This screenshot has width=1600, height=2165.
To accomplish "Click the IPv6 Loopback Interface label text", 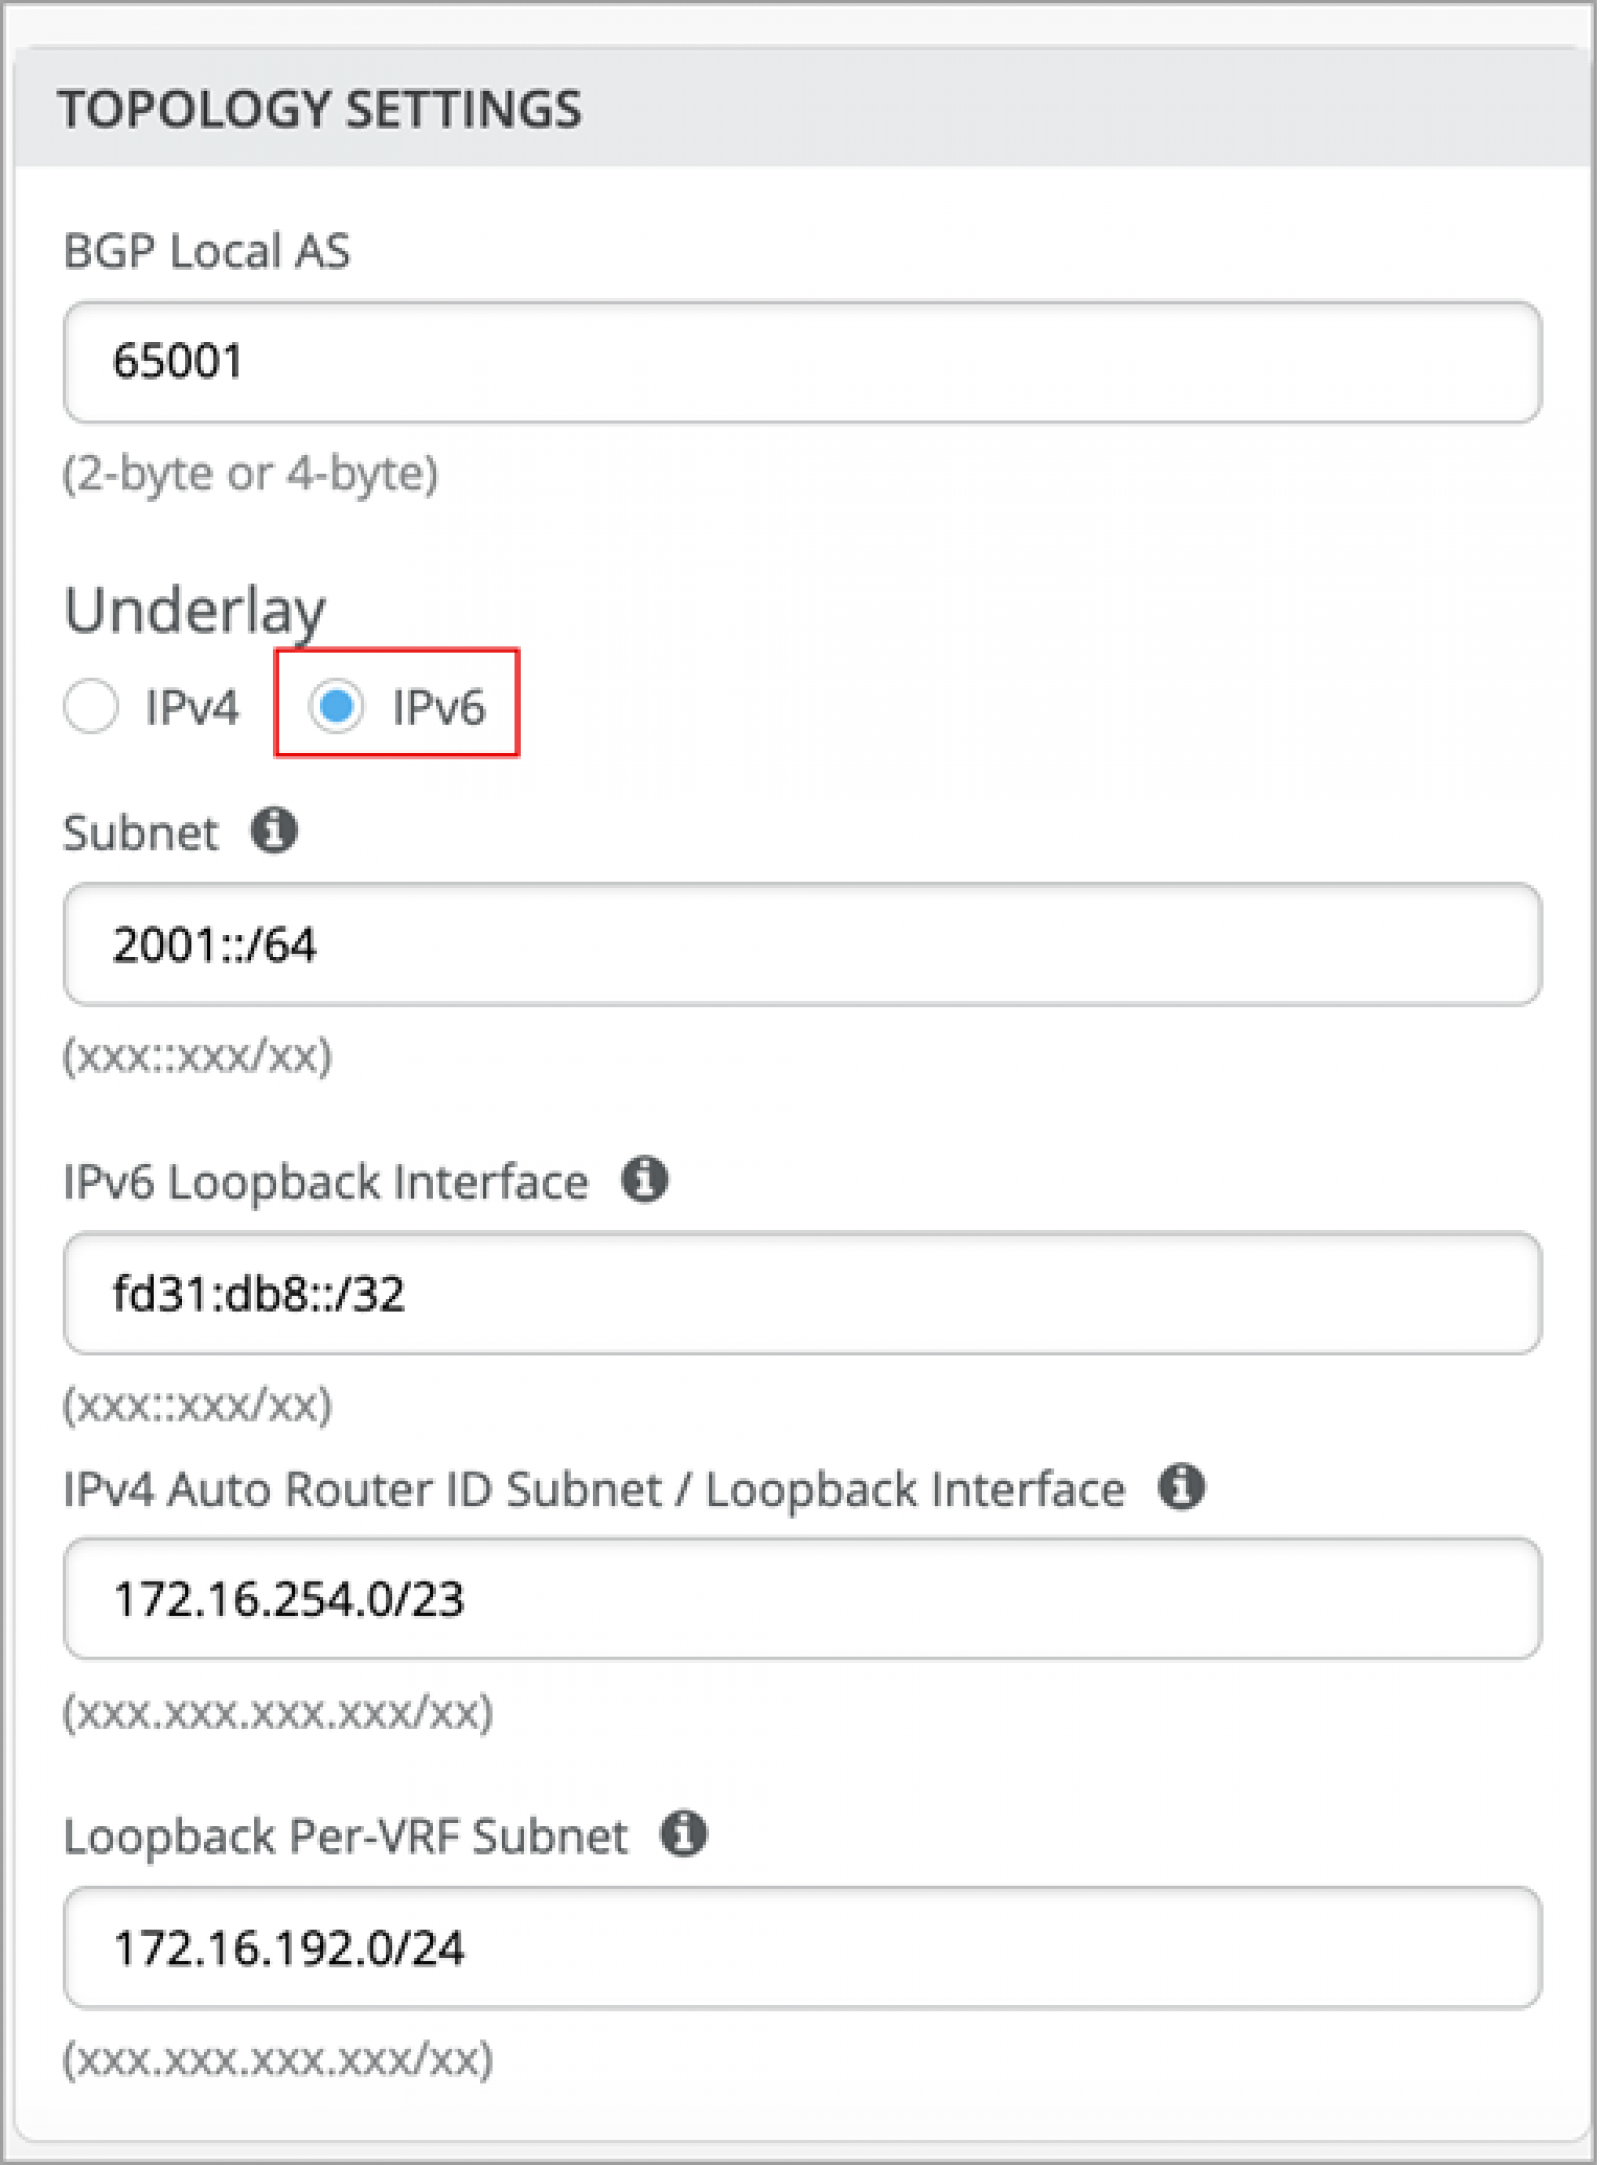I will 326,1182.
